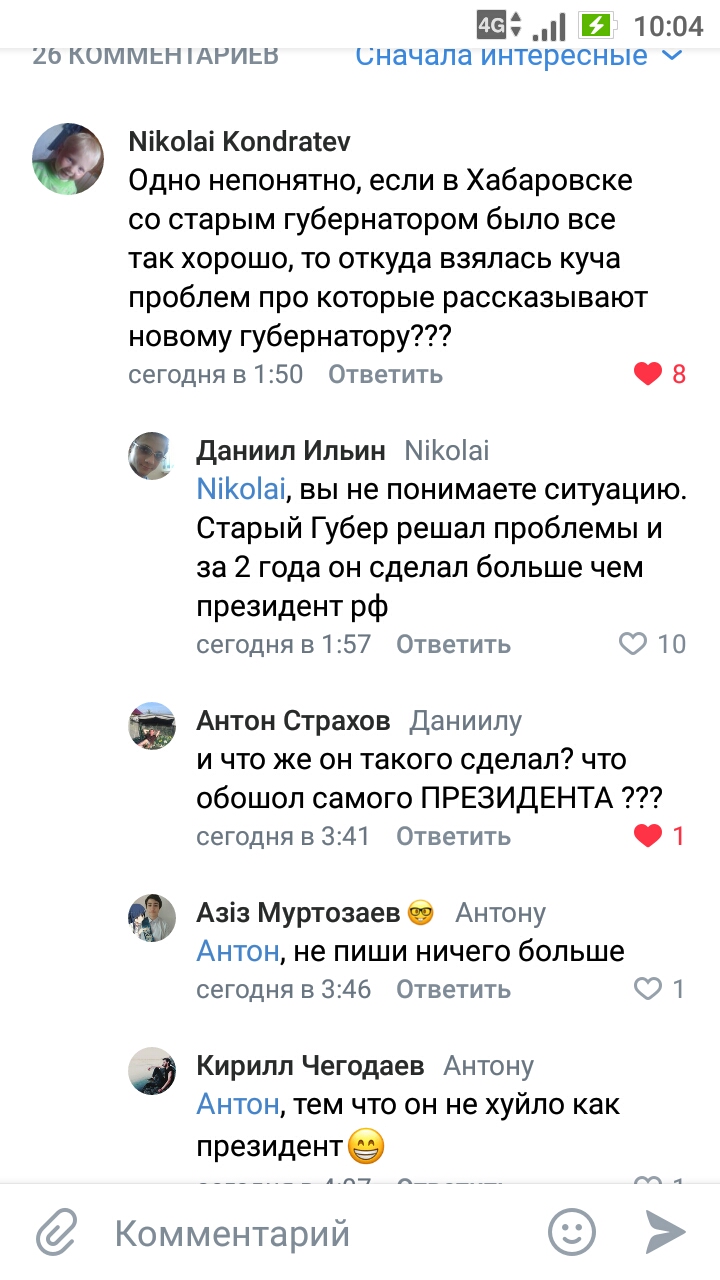
Task: Open Nikolai Kondratev's profile avatar
Action: point(68,158)
